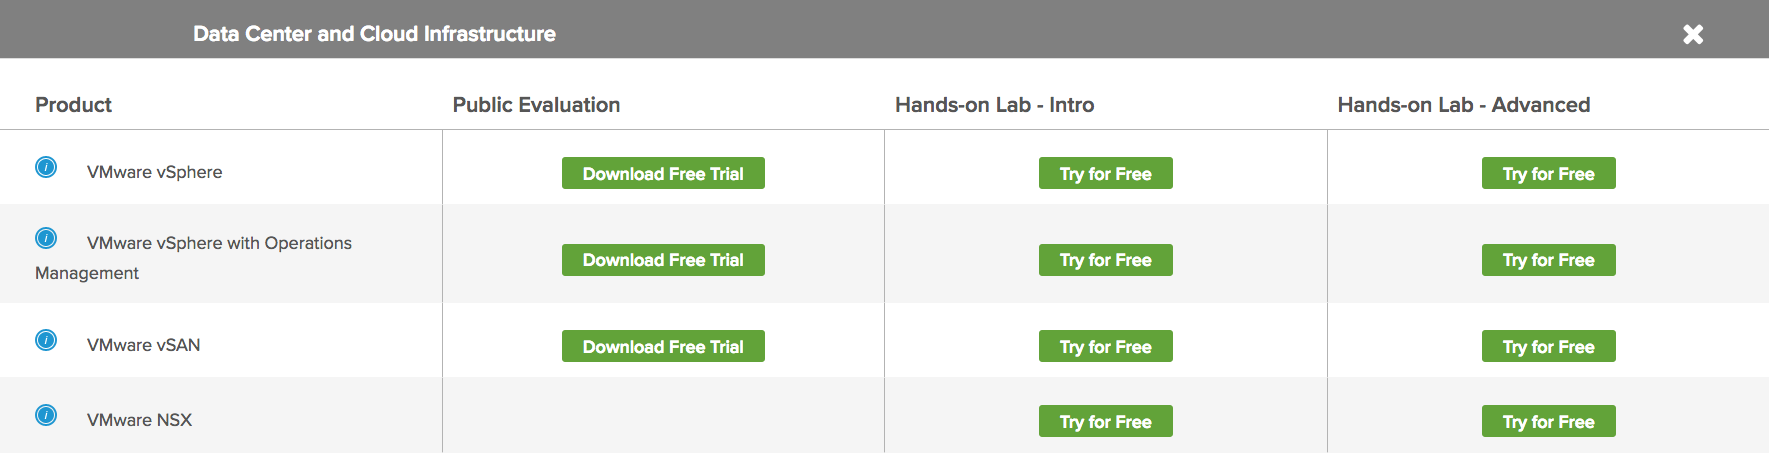Download Free Trial for VMware vSAN

663,346
